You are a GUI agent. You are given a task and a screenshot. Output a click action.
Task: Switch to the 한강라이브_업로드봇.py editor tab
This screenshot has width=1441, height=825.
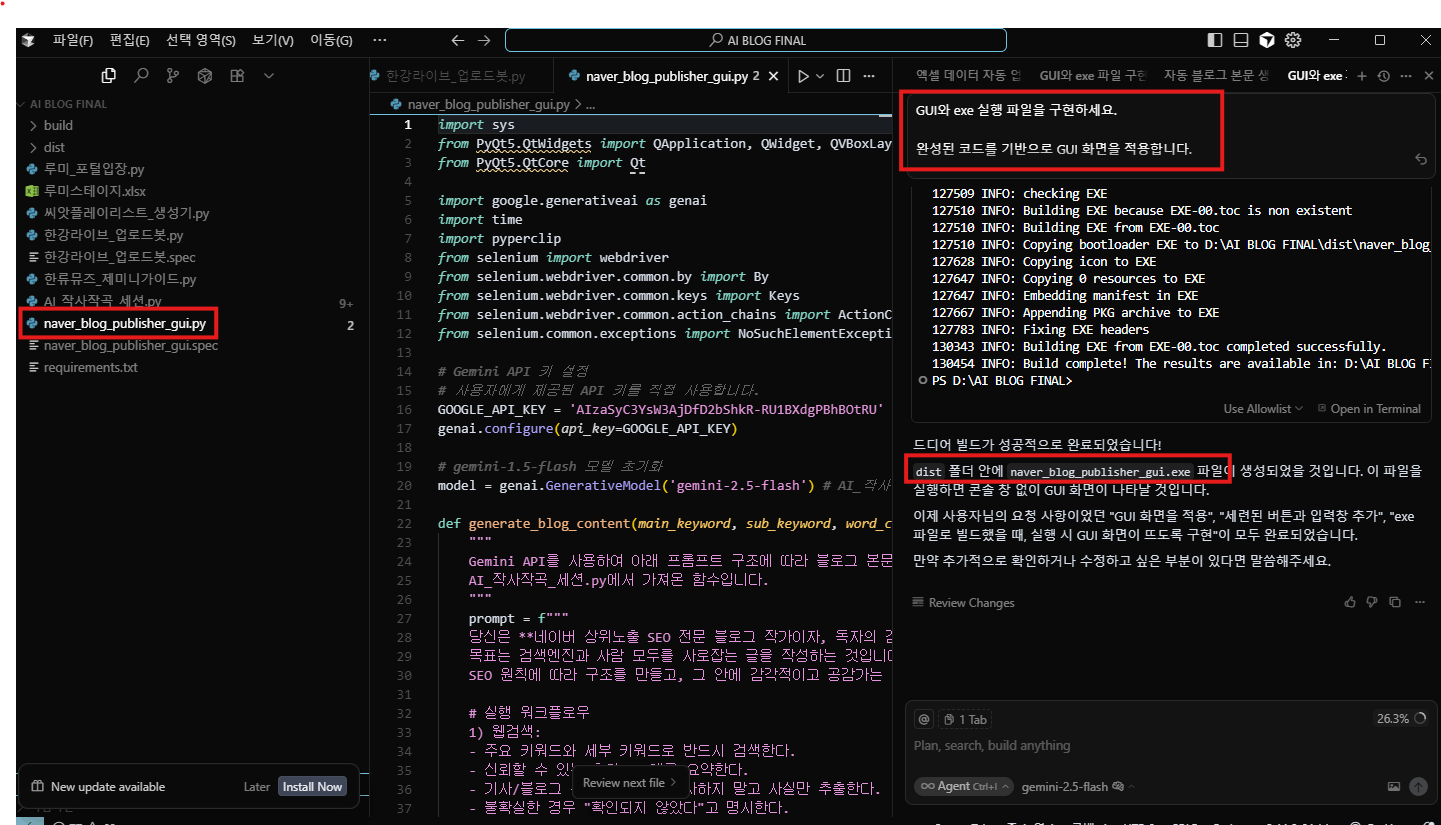[455, 76]
